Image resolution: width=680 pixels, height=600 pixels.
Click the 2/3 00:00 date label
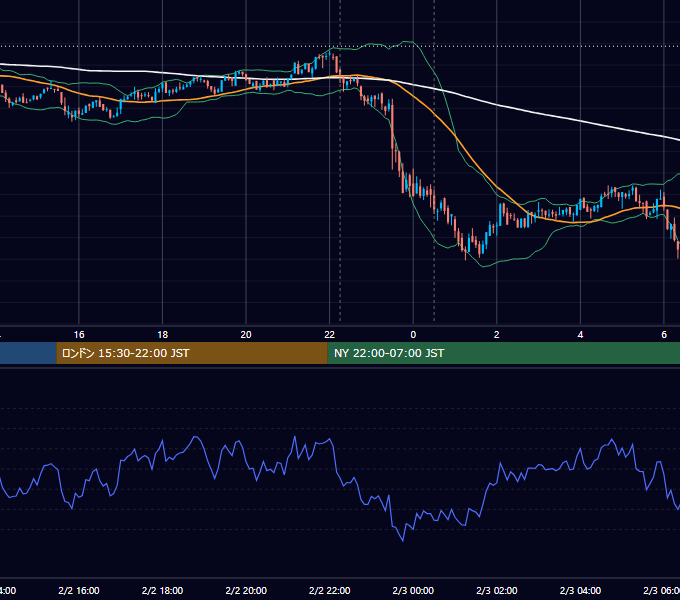click(x=413, y=590)
